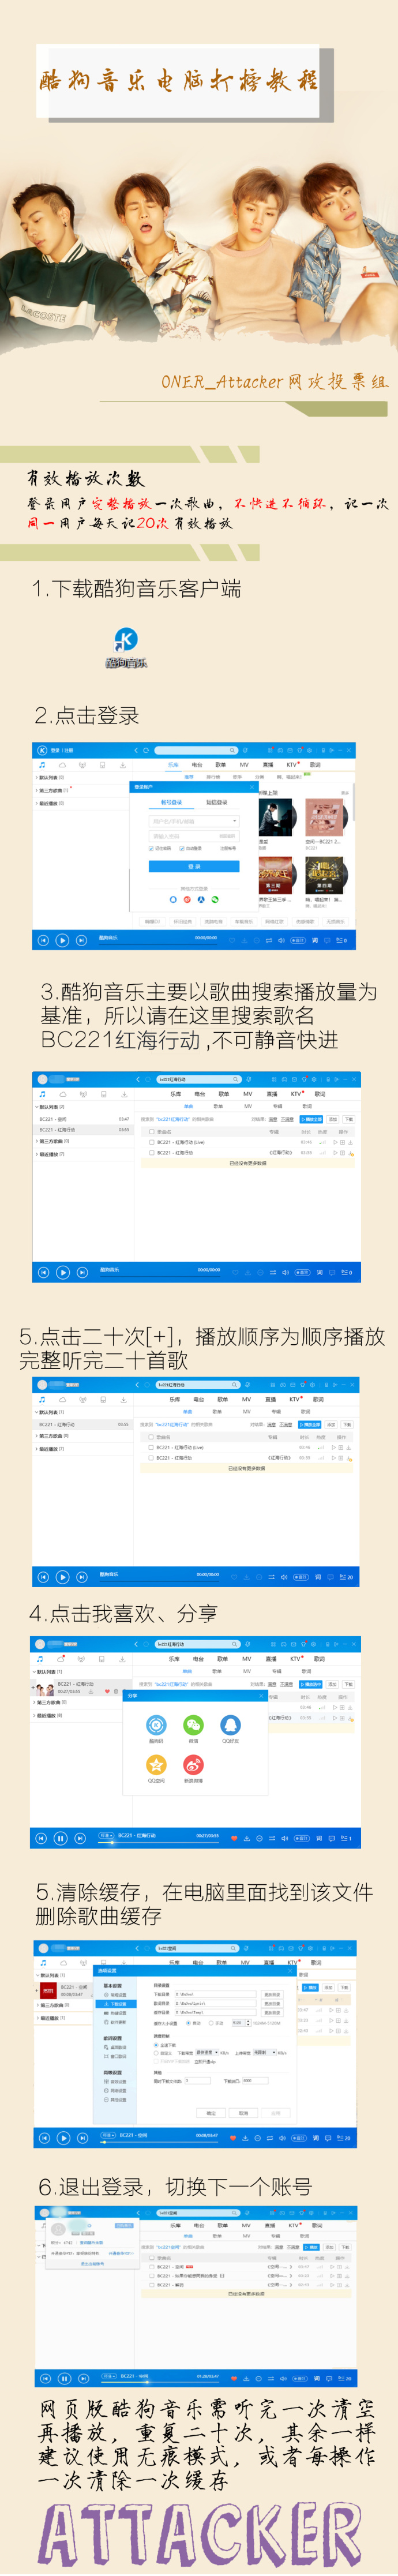Click first 更改目录 button in settings dialog

tap(271, 1994)
